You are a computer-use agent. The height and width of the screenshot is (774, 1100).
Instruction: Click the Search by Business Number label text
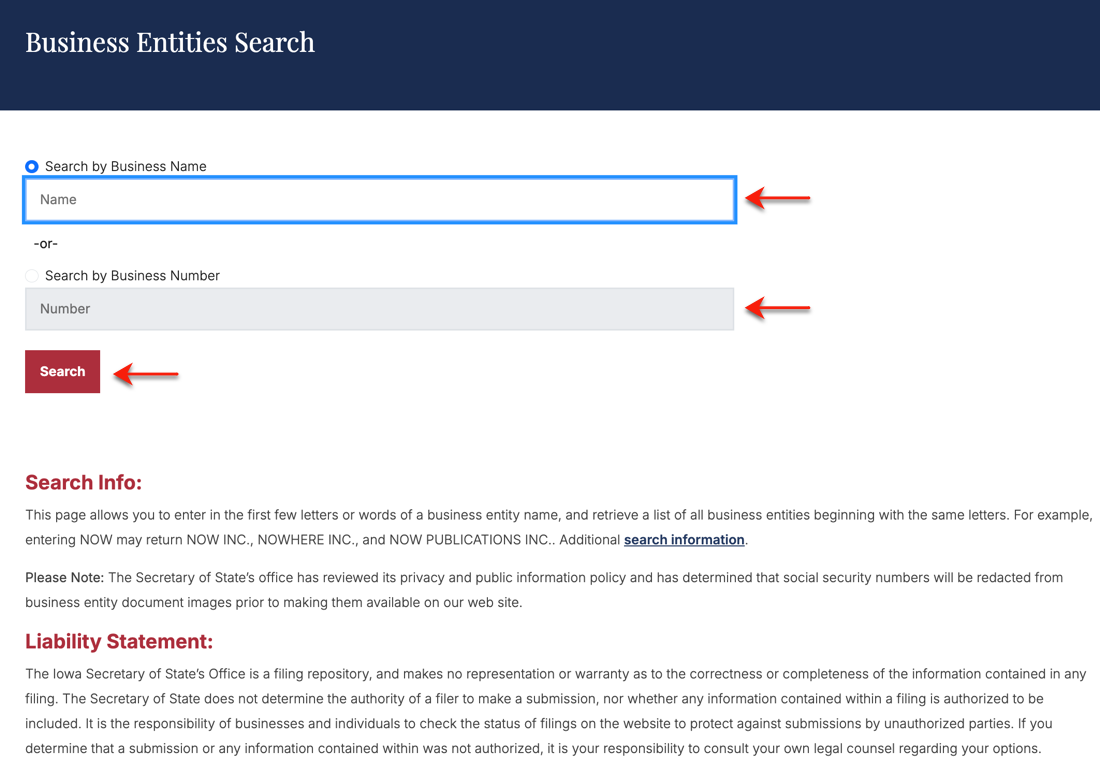pyautogui.click(x=132, y=276)
